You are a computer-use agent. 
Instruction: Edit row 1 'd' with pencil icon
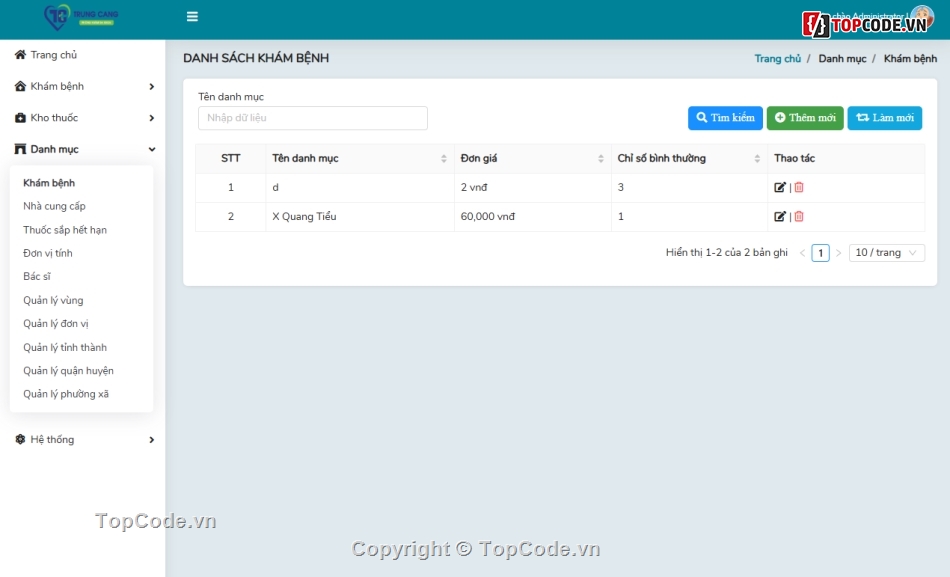tap(780, 187)
